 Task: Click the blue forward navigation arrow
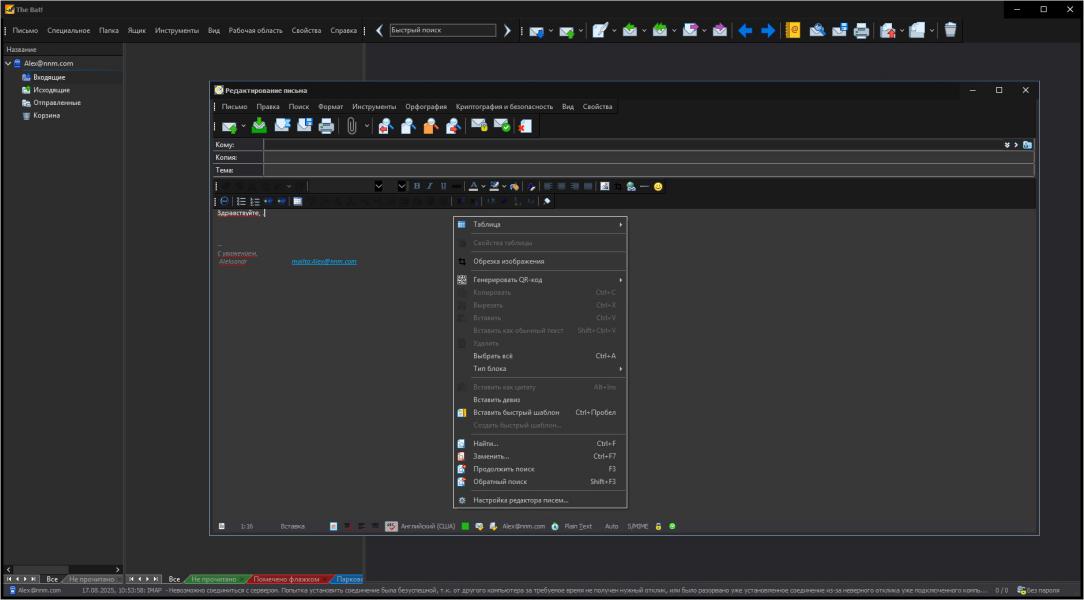point(768,31)
